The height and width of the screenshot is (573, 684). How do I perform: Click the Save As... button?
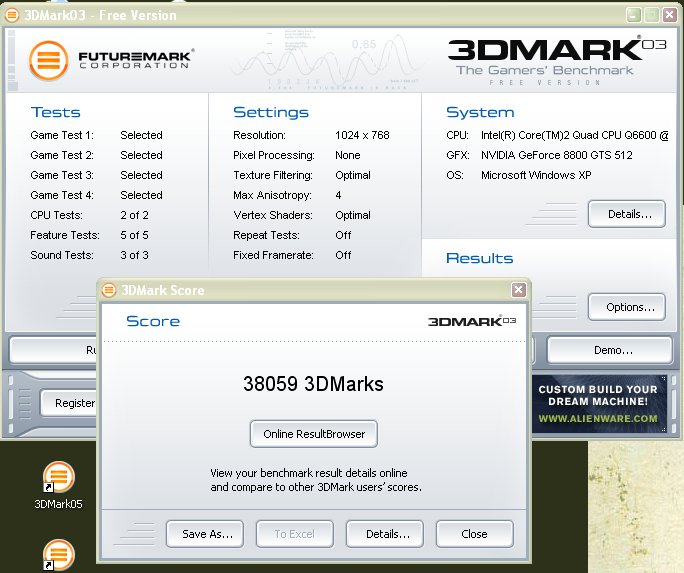205,534
